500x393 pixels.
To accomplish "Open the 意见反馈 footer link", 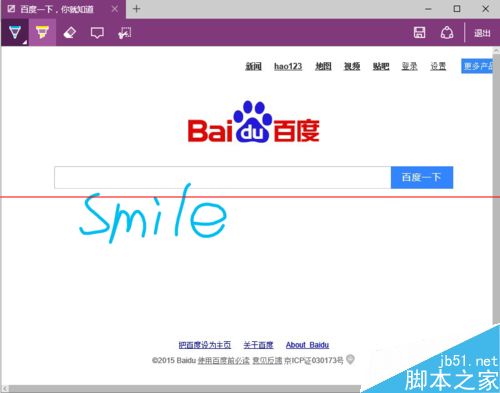I will pos(267,360).
